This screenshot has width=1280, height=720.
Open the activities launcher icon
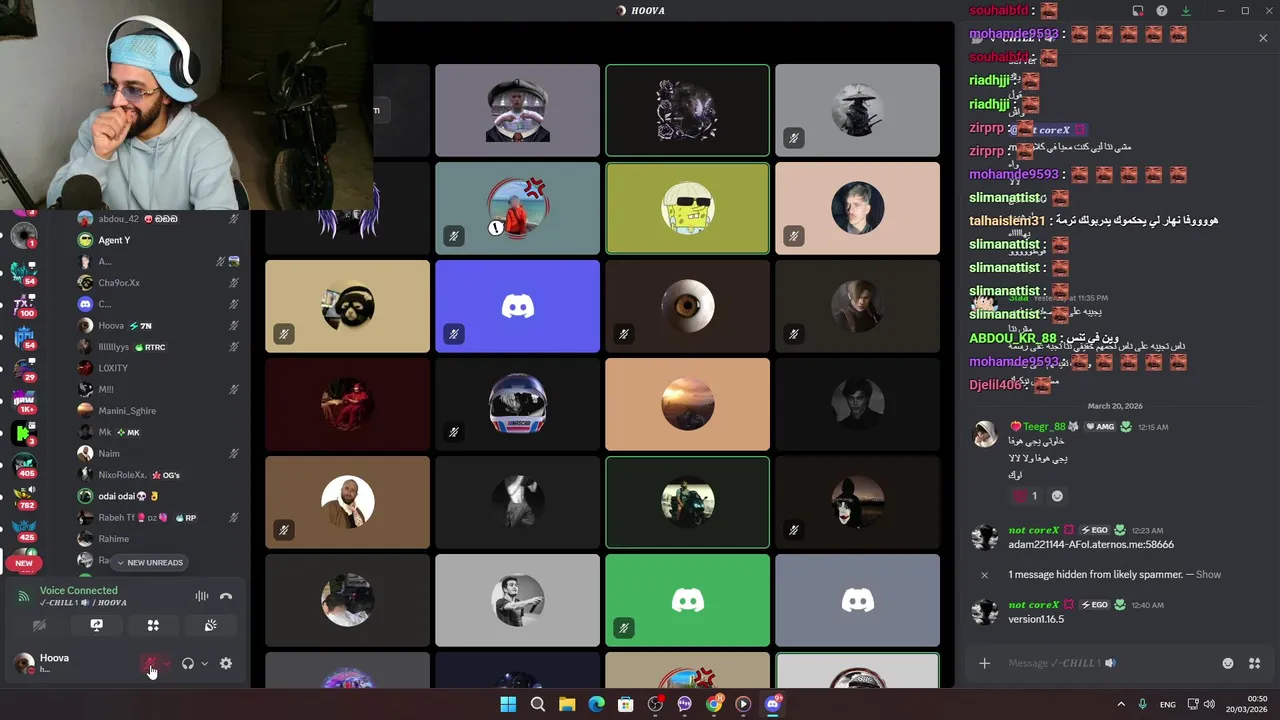click(x=153, y=625)
